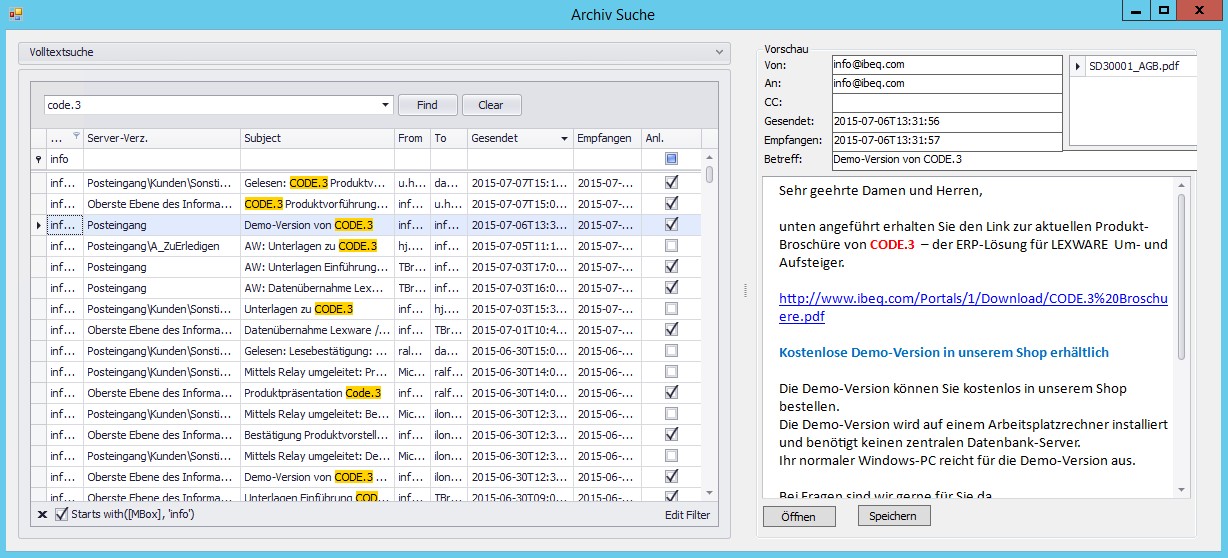The image size is (1228, 558).
Task: Toggle attachment checkbox for 'AW: Unterlagen Einführung' row
Action: click(671, 267)
